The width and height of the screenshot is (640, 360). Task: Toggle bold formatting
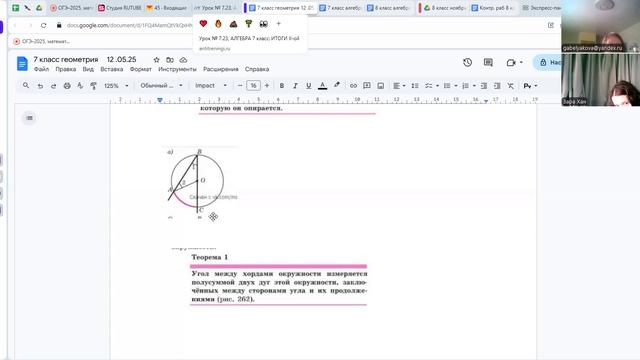pos(282,86)
